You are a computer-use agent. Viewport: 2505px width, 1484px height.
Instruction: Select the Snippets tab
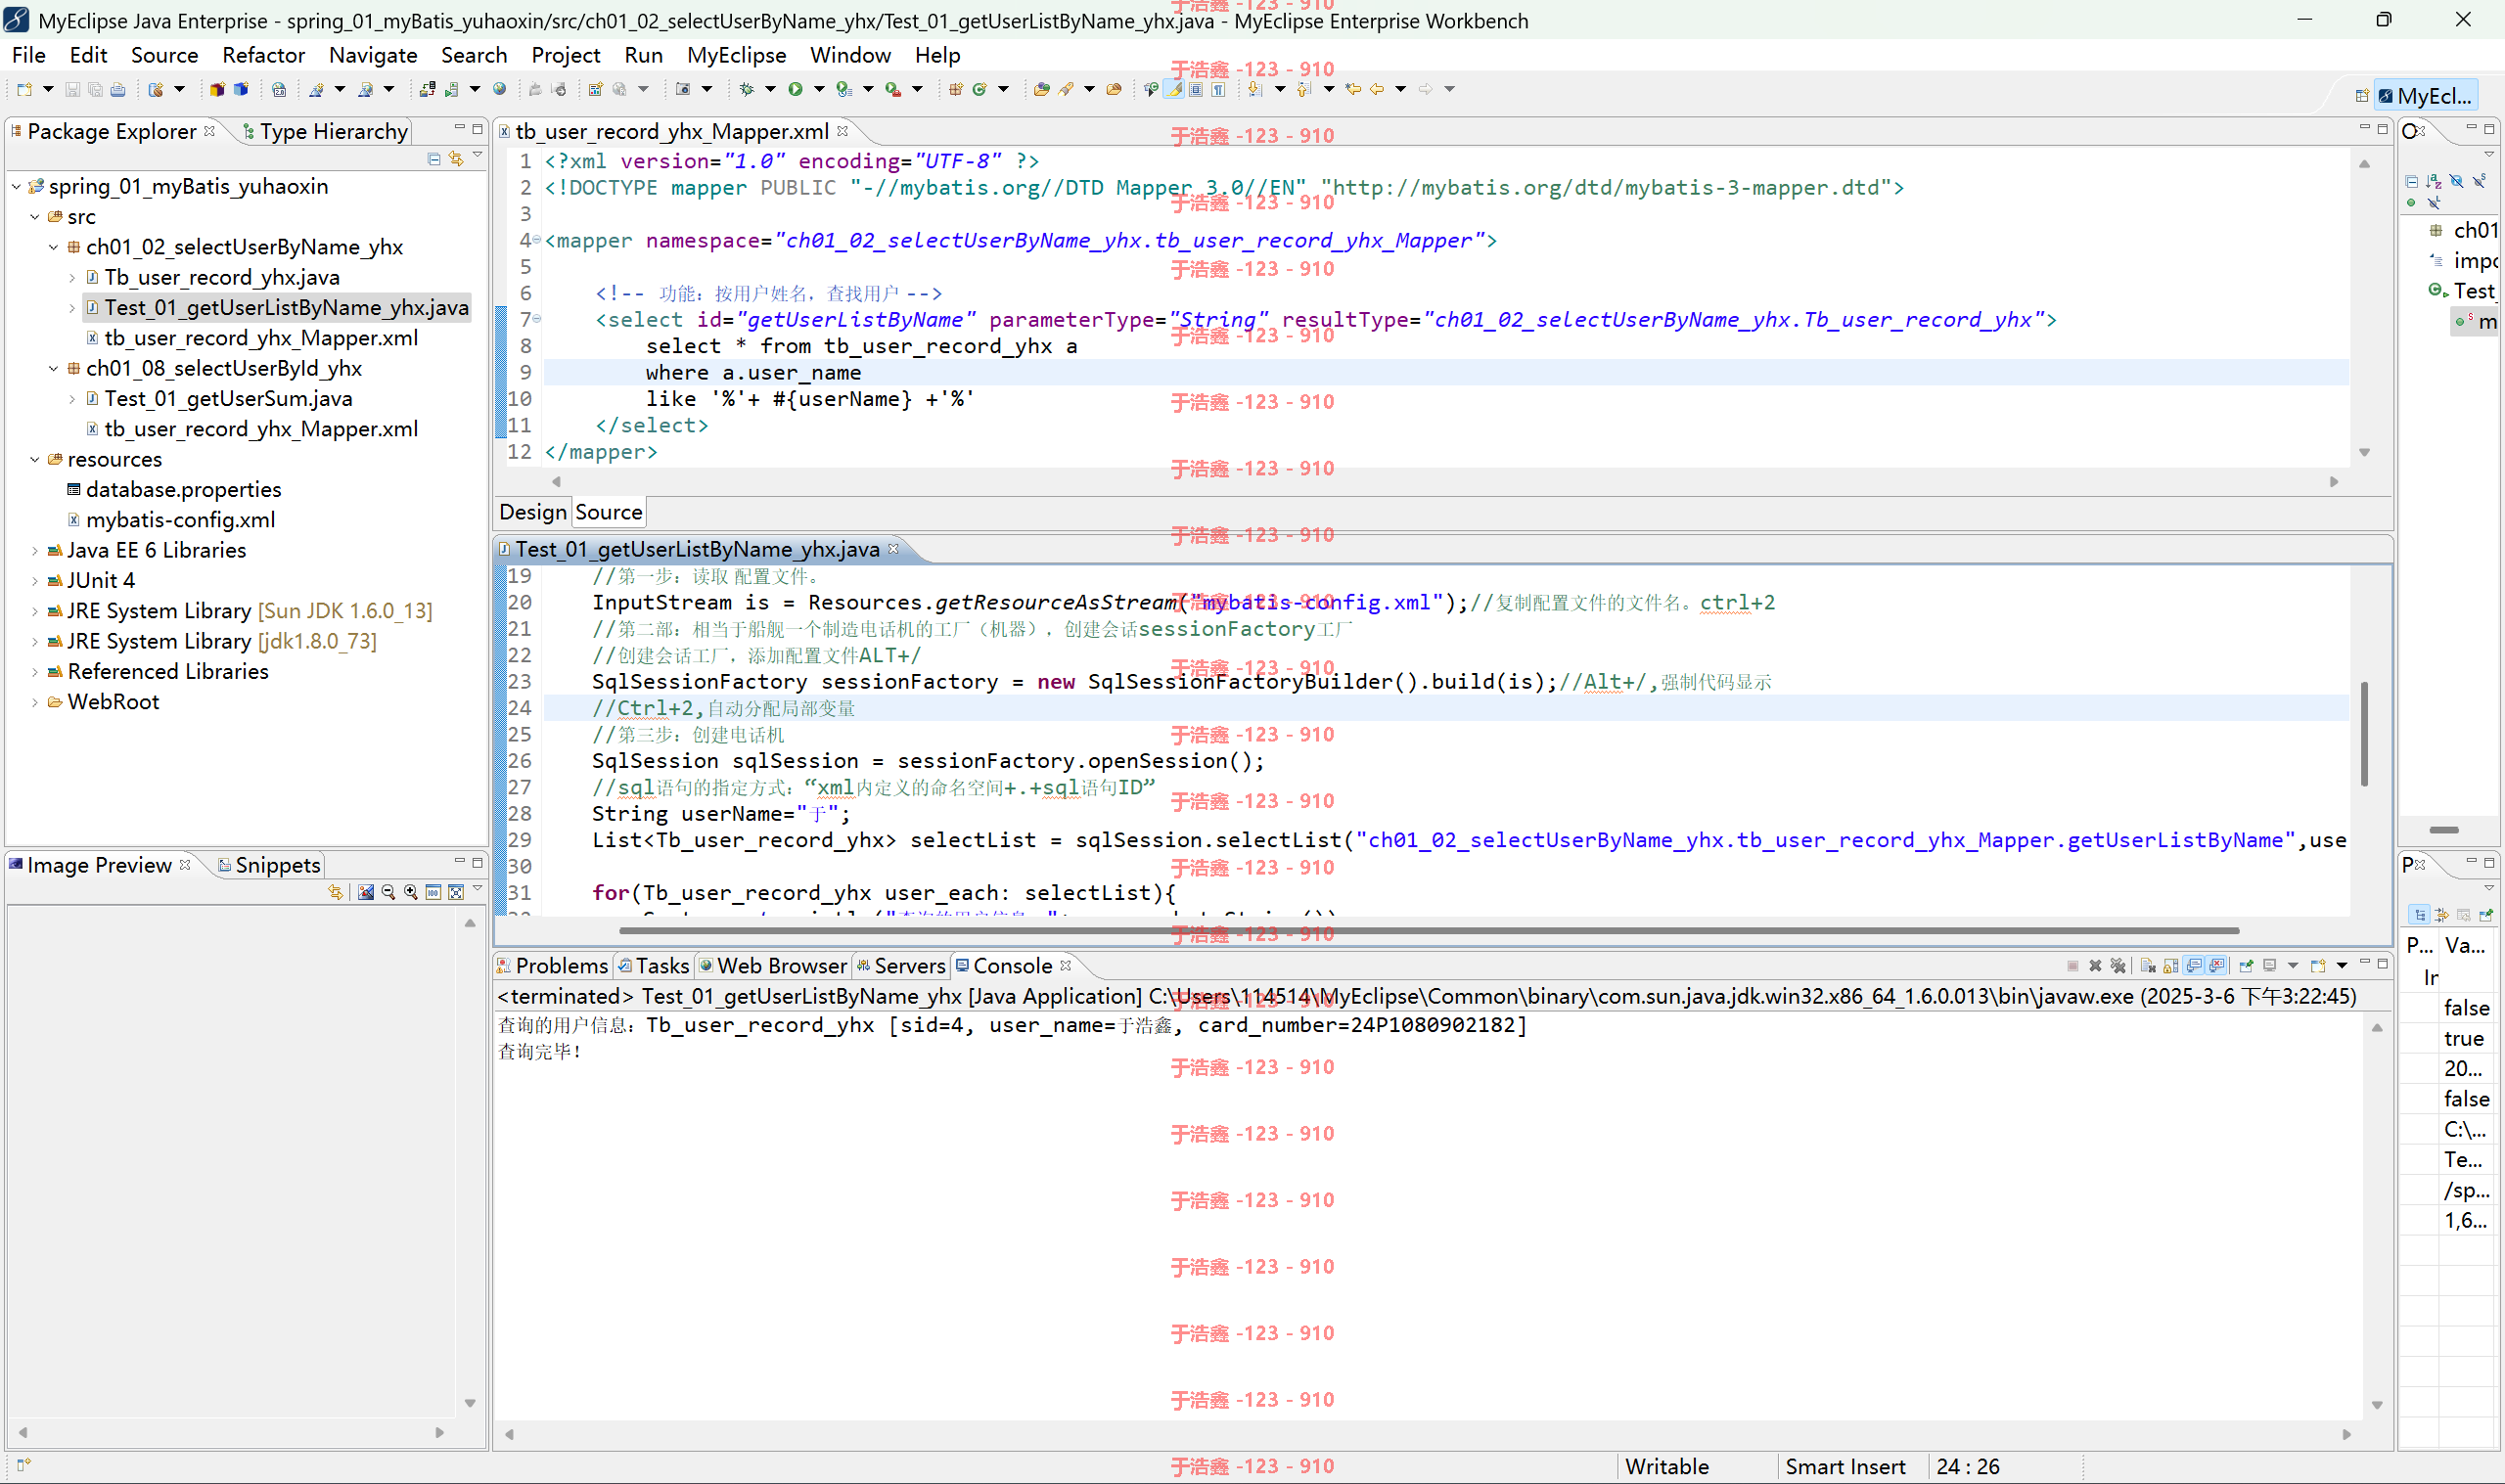coord(268,865)
